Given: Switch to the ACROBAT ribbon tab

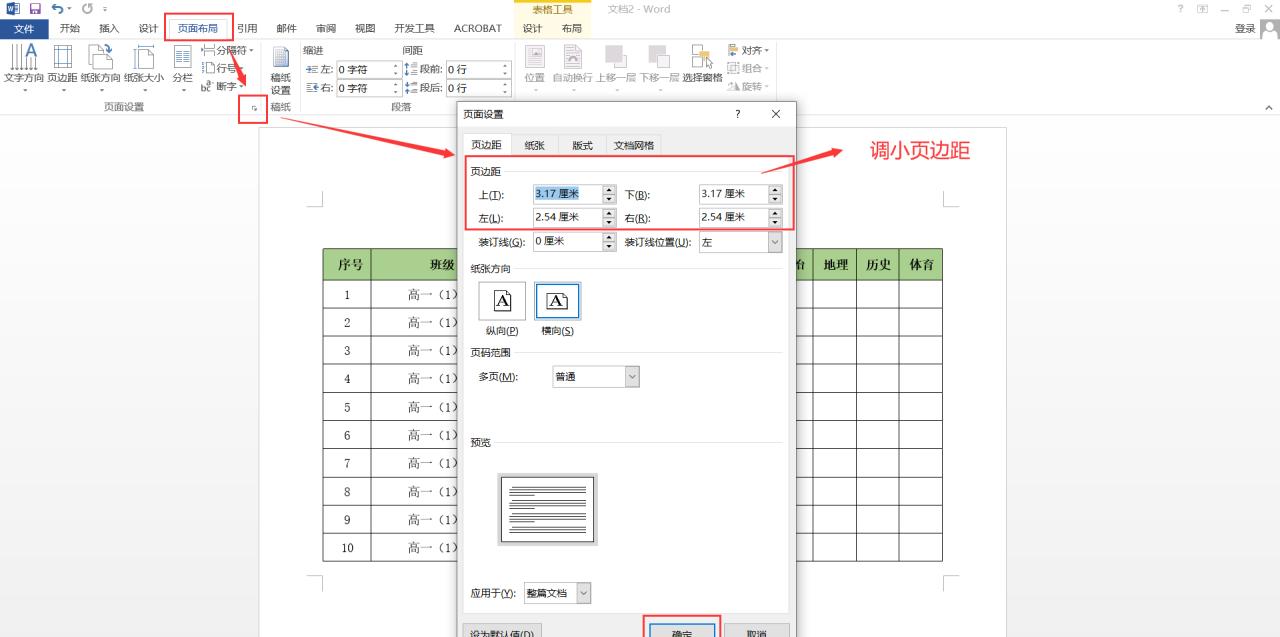Looking at the screenshot, I should [x=478, y=28].
